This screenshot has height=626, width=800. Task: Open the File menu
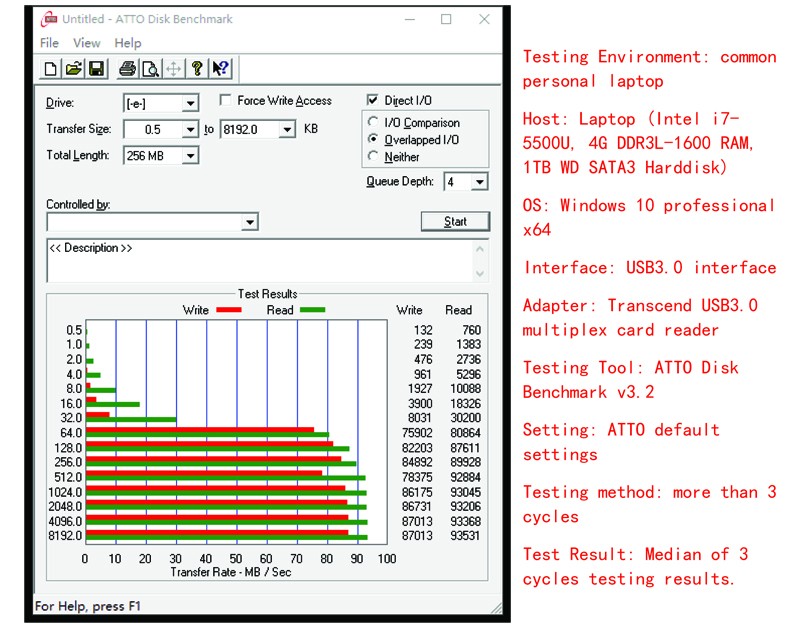[49, 43]
